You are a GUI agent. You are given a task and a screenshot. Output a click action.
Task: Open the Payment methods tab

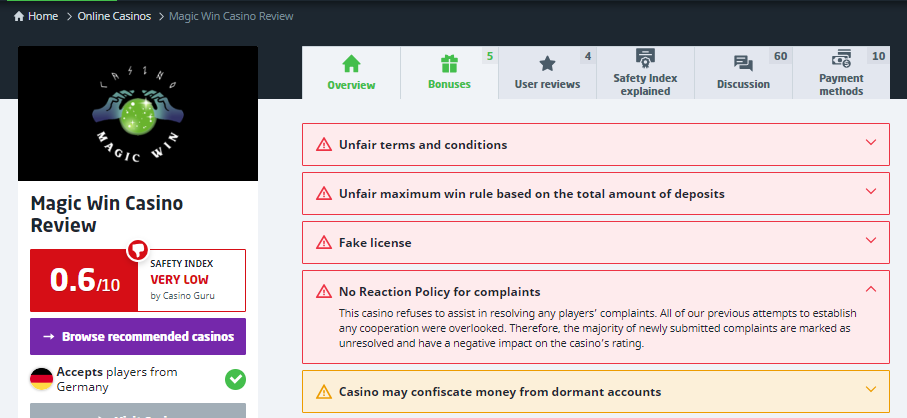[841, 84]
